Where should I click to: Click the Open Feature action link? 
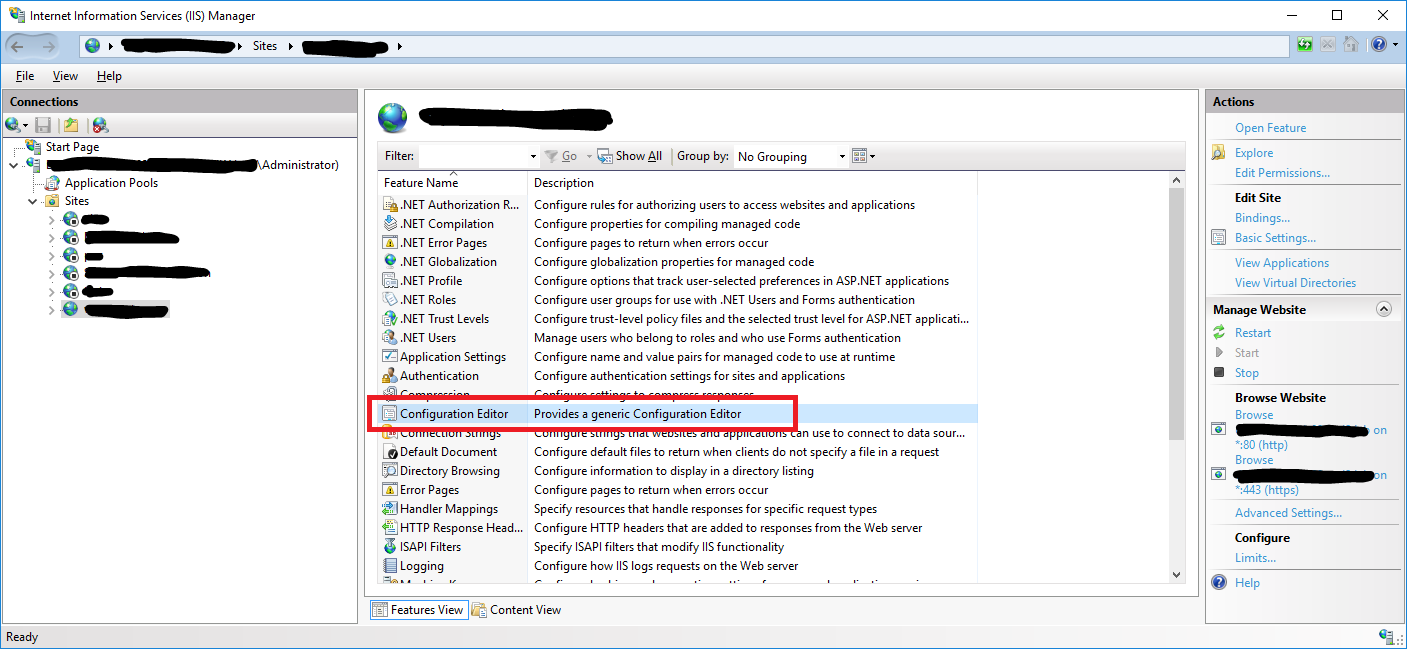point(1270,128)
